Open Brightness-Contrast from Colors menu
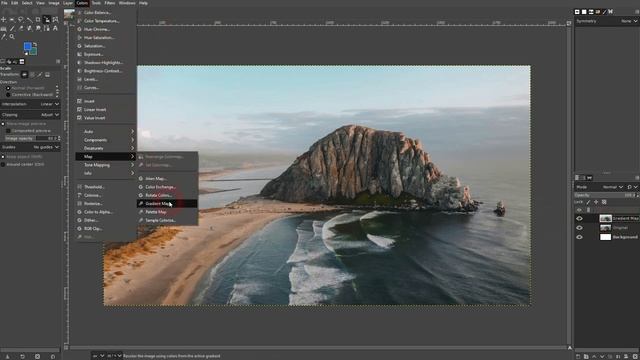640x360 pixels. pyautogui.click(x=106, y=71)
